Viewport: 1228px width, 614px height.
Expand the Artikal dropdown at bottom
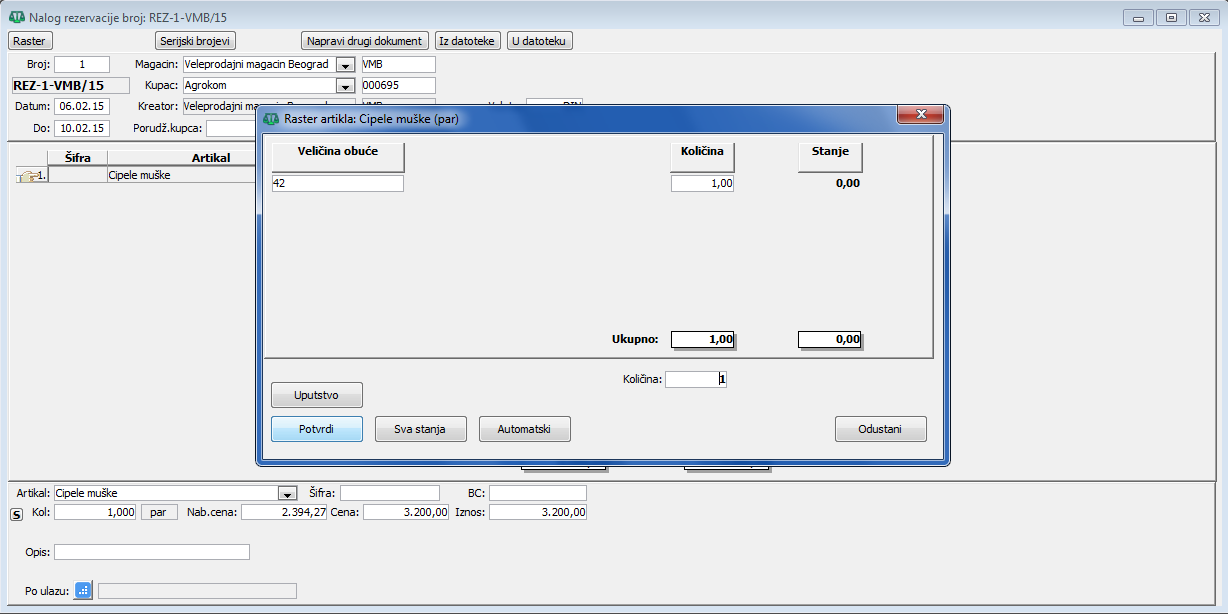[x=287, y=494]
